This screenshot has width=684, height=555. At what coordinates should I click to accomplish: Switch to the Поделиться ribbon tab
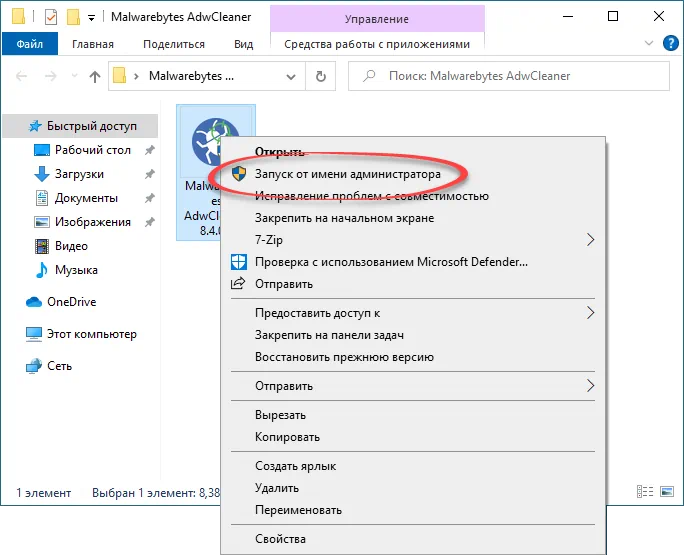point(174,44)
